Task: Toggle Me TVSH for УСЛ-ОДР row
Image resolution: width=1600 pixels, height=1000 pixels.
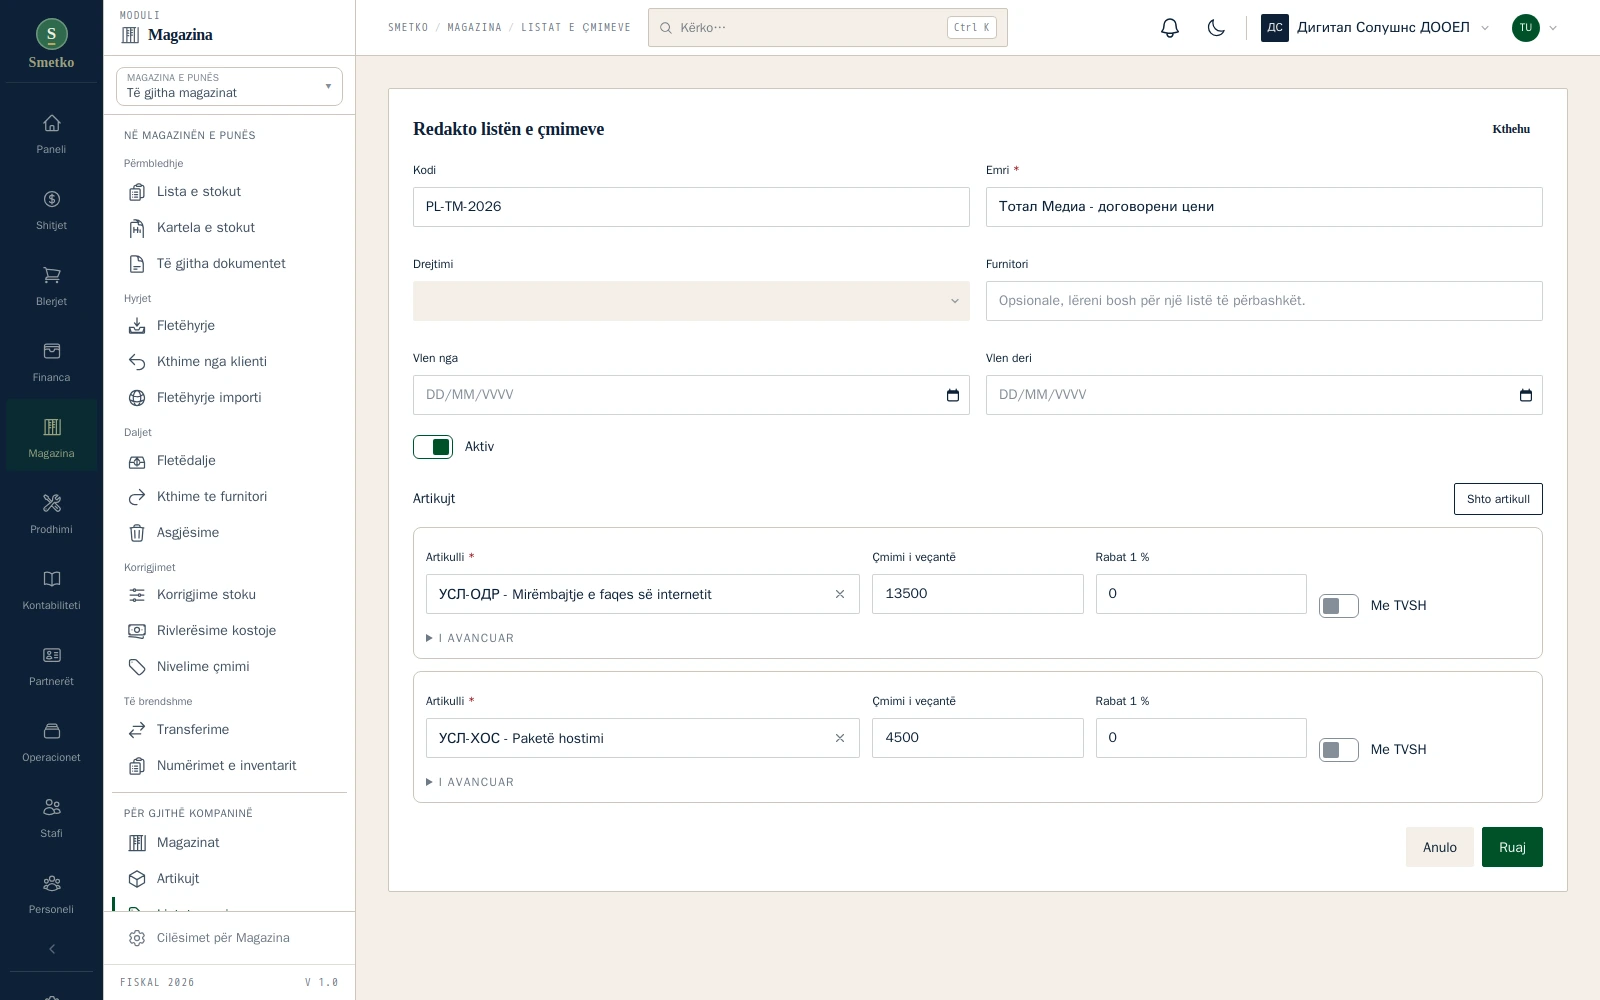Action: (x=1339, y=606)
